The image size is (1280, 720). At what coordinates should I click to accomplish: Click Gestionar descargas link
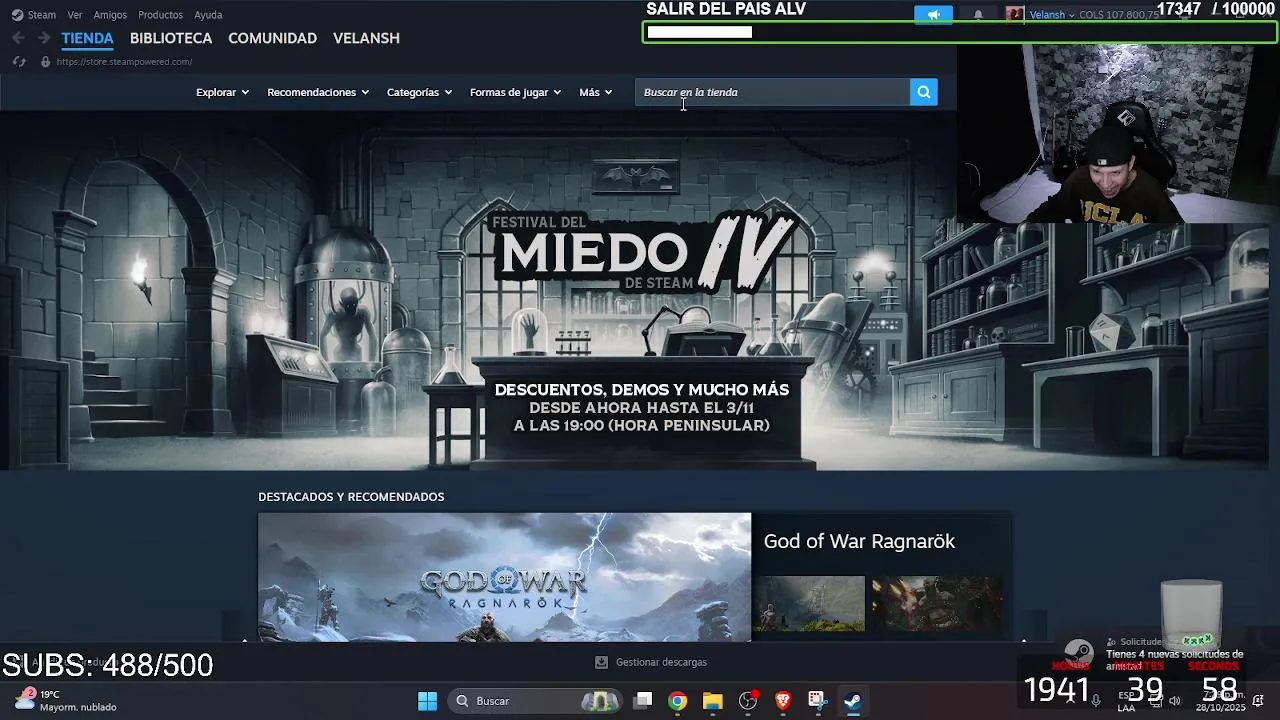[661, 662]
